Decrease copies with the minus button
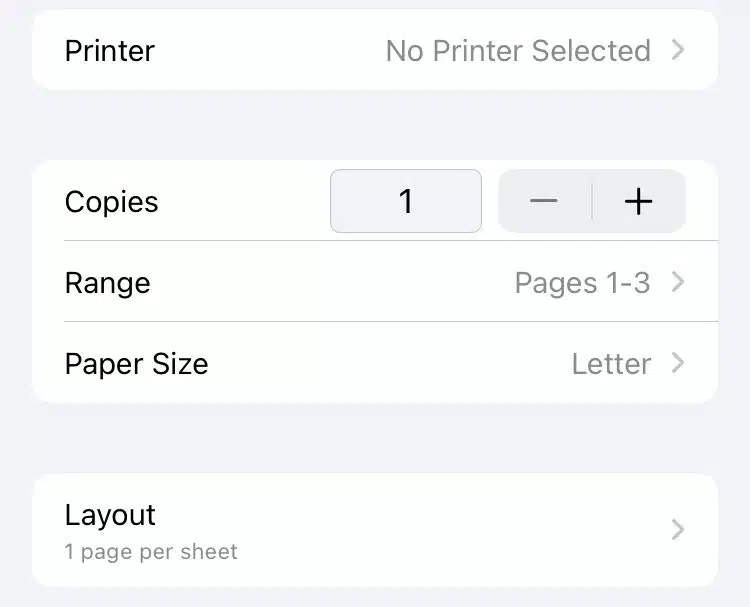 pos(544,201)
